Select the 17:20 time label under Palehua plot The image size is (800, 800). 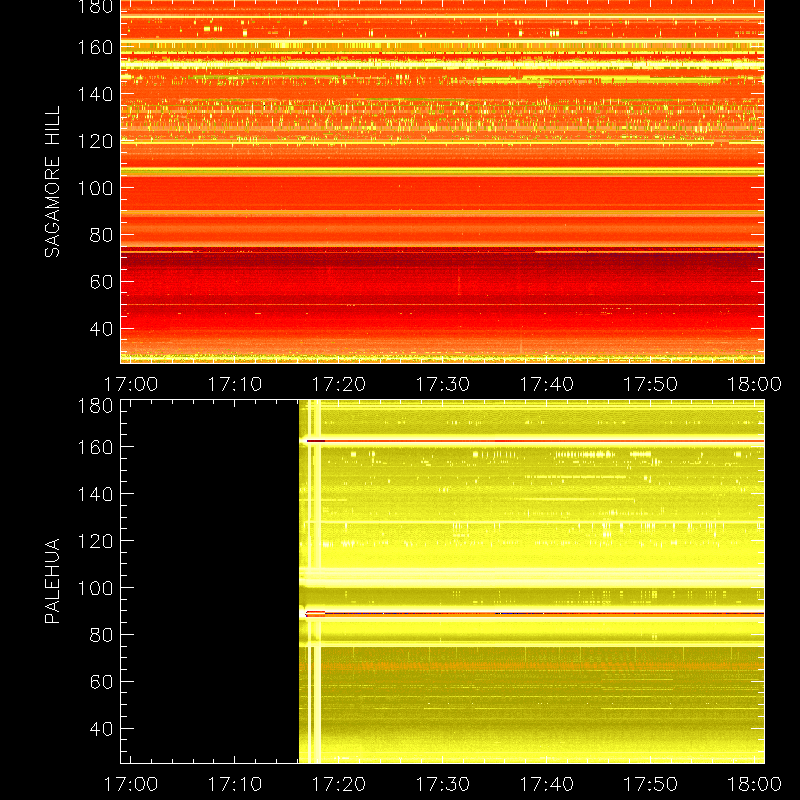[x=339, y=784]
